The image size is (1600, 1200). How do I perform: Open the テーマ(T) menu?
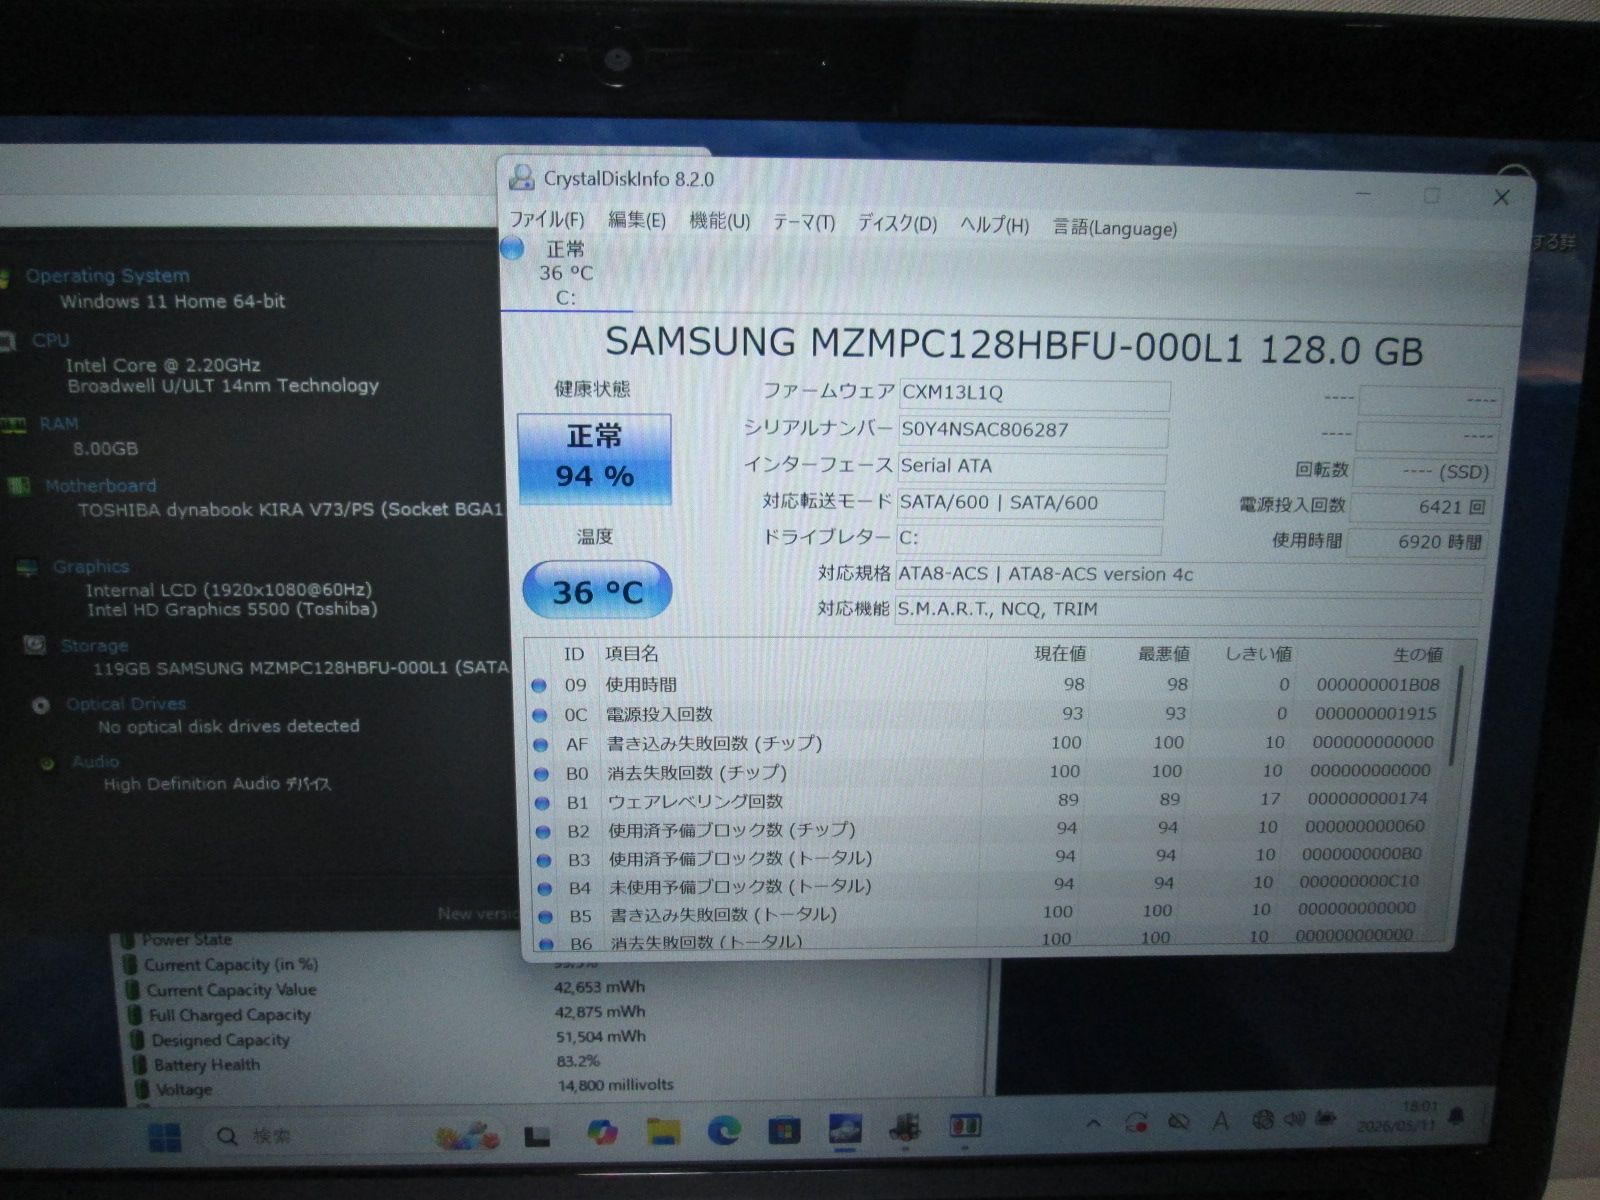[x=804, y=222]
